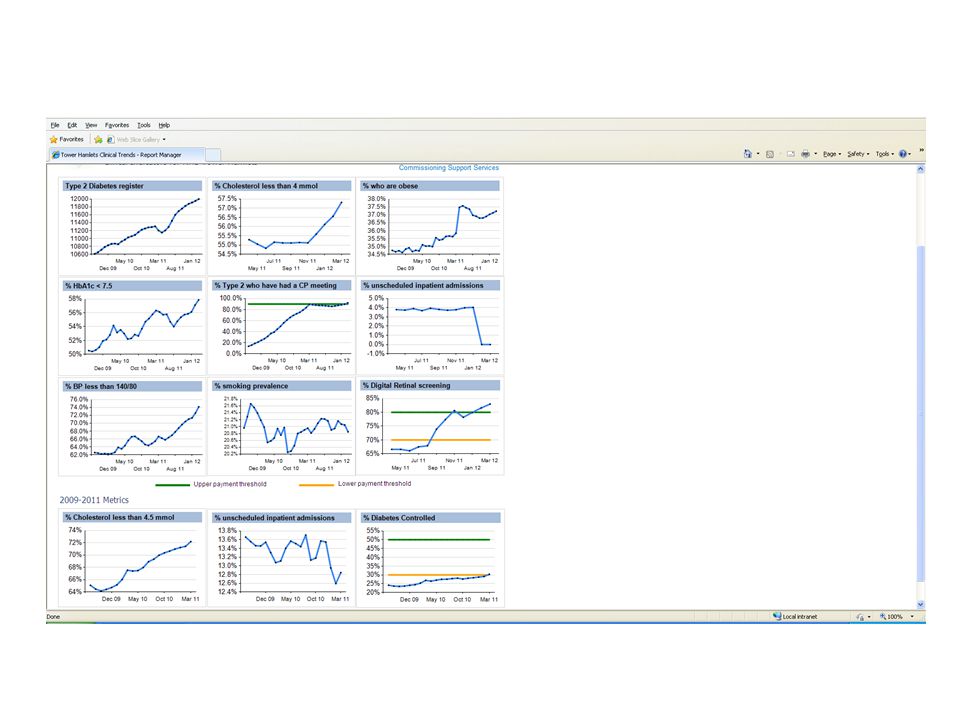Click % HbA1c < 7.5 chart
The height and width of the screenshot is (720, 960).
(132, 326)
